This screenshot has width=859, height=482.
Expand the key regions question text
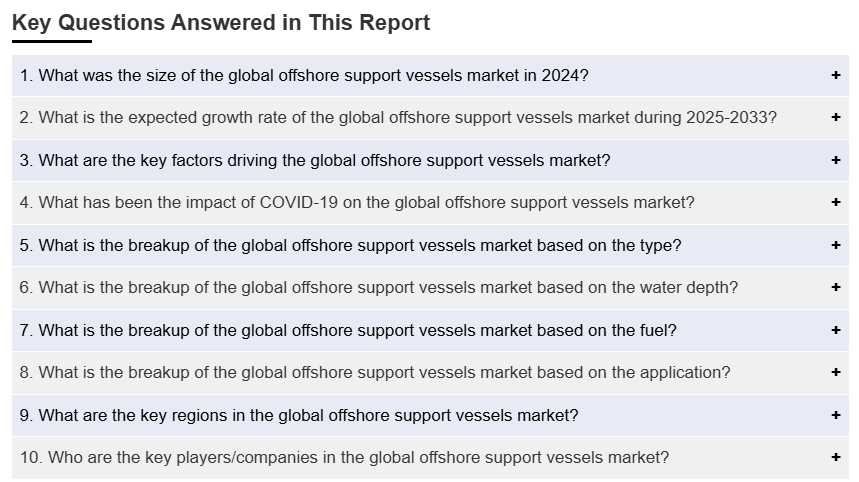(x=299, y=415)
